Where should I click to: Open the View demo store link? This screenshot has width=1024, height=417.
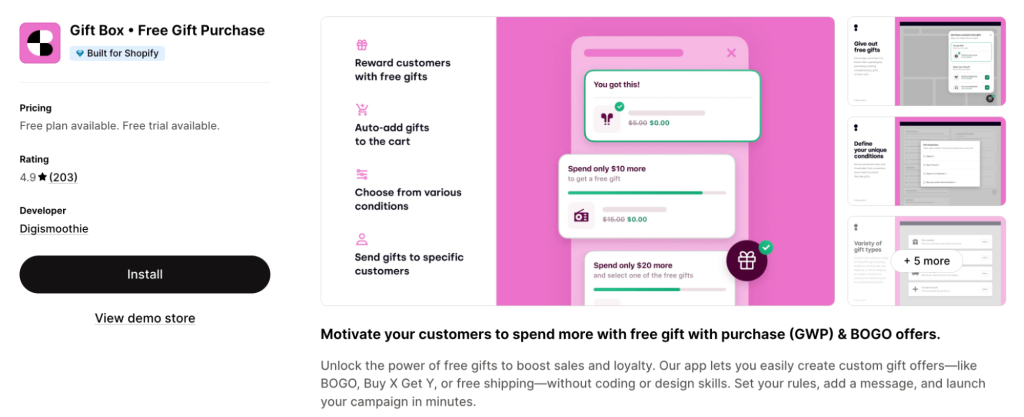click(x=145, y=318)
